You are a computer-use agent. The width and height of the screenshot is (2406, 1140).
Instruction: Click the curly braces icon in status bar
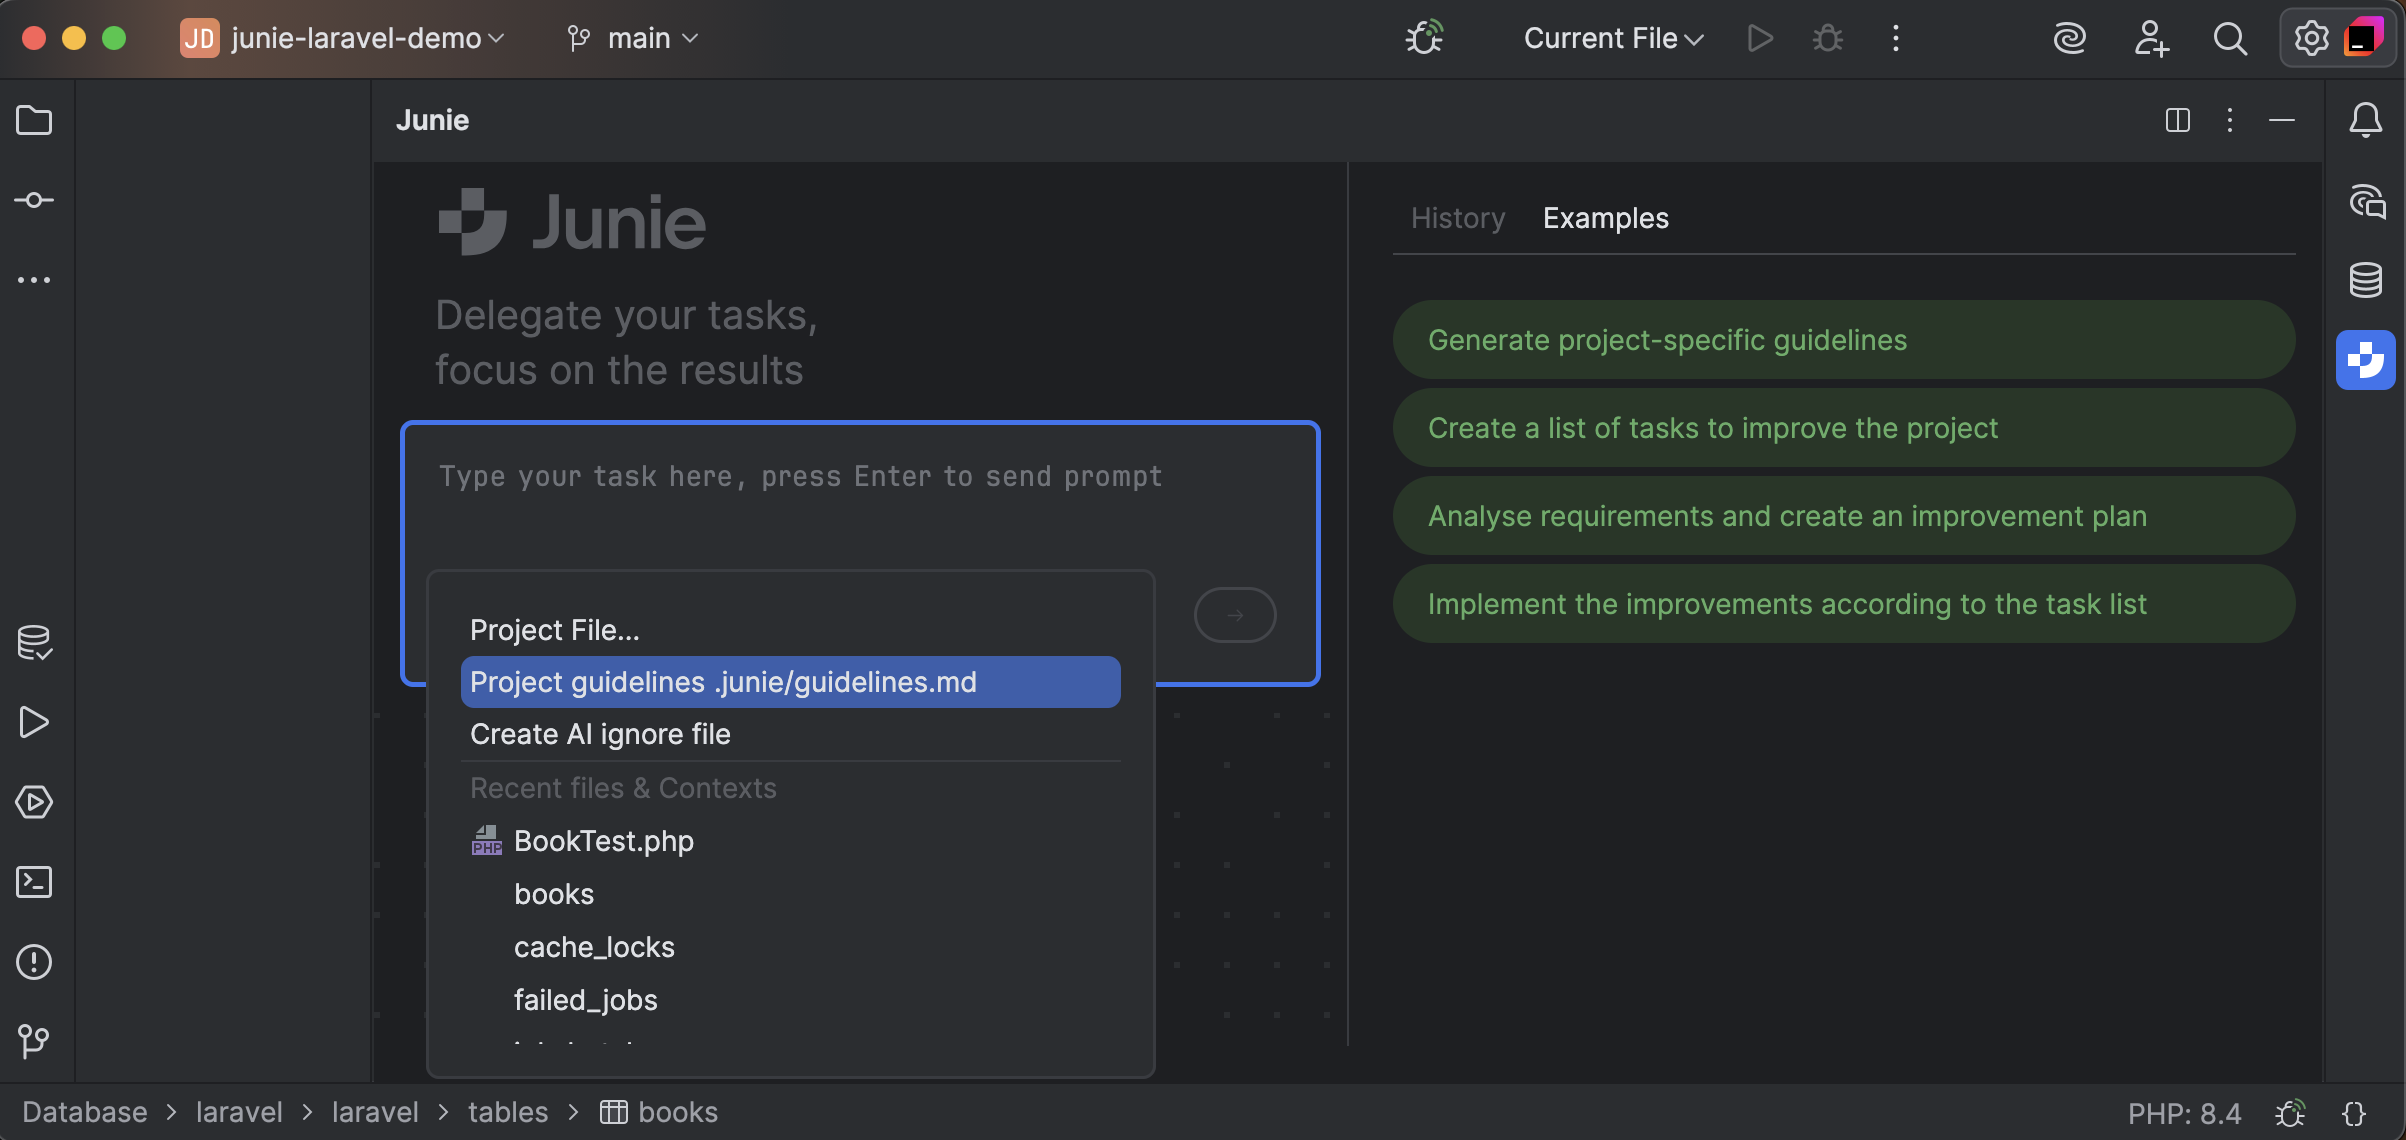(x=2353, y=1113)
